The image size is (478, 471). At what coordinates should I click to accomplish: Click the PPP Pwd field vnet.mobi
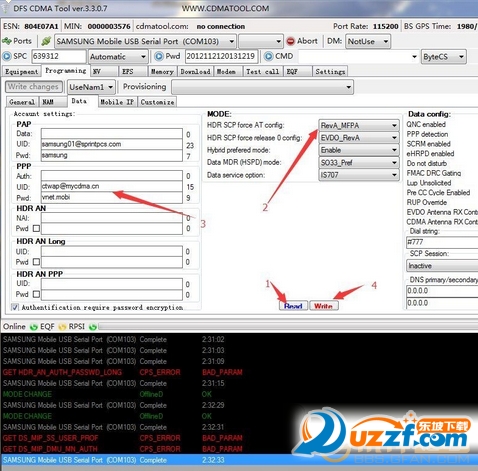coord(112,197)
